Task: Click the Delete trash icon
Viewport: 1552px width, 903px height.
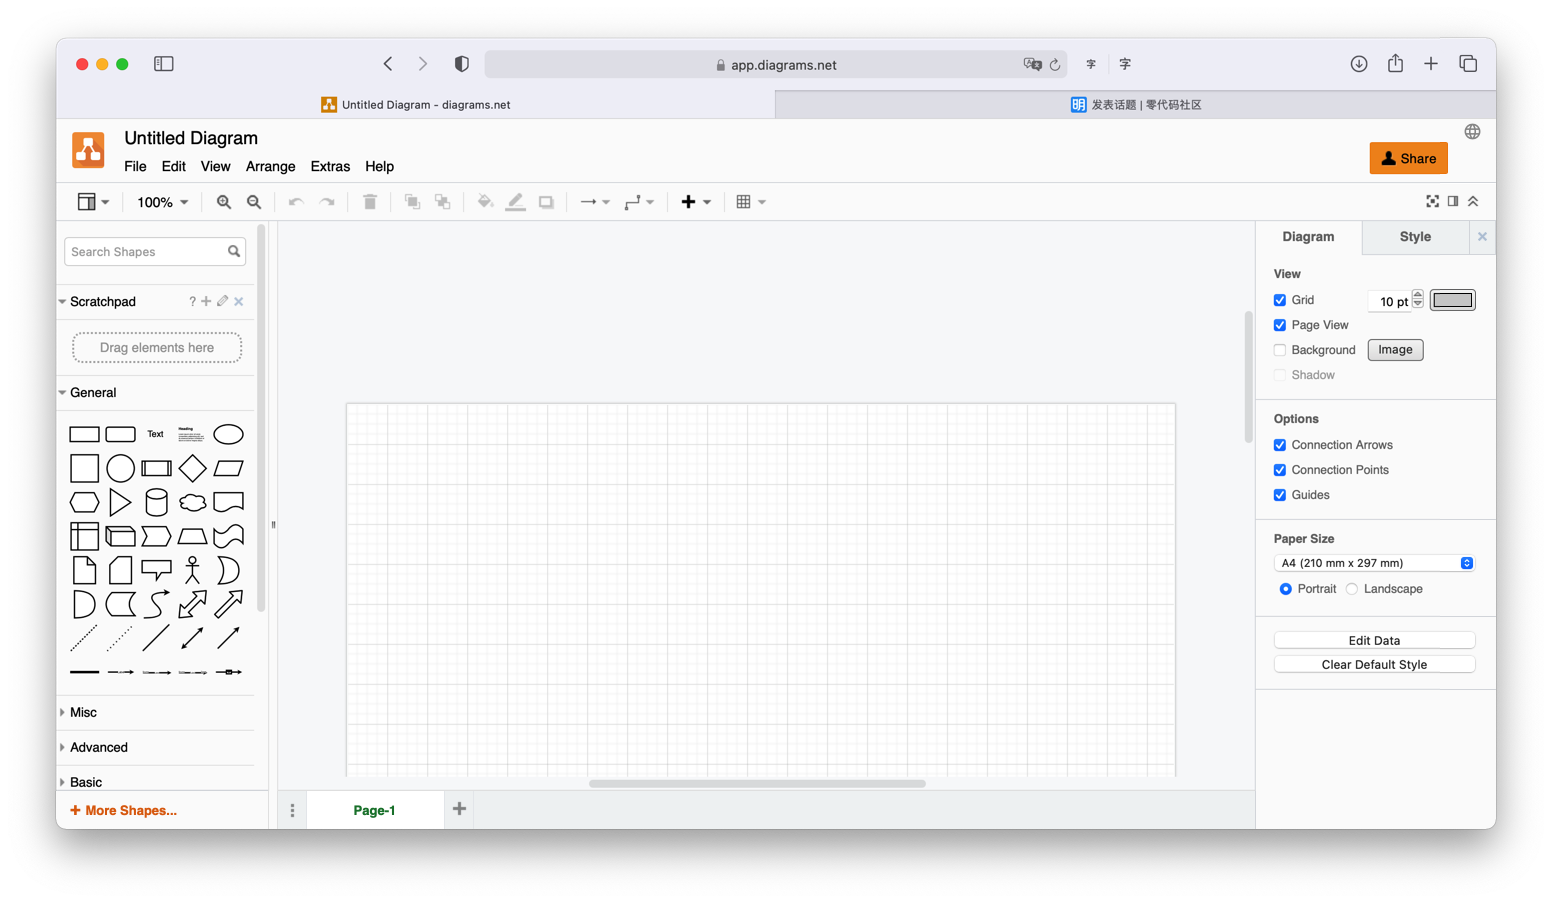Action: 370,202
